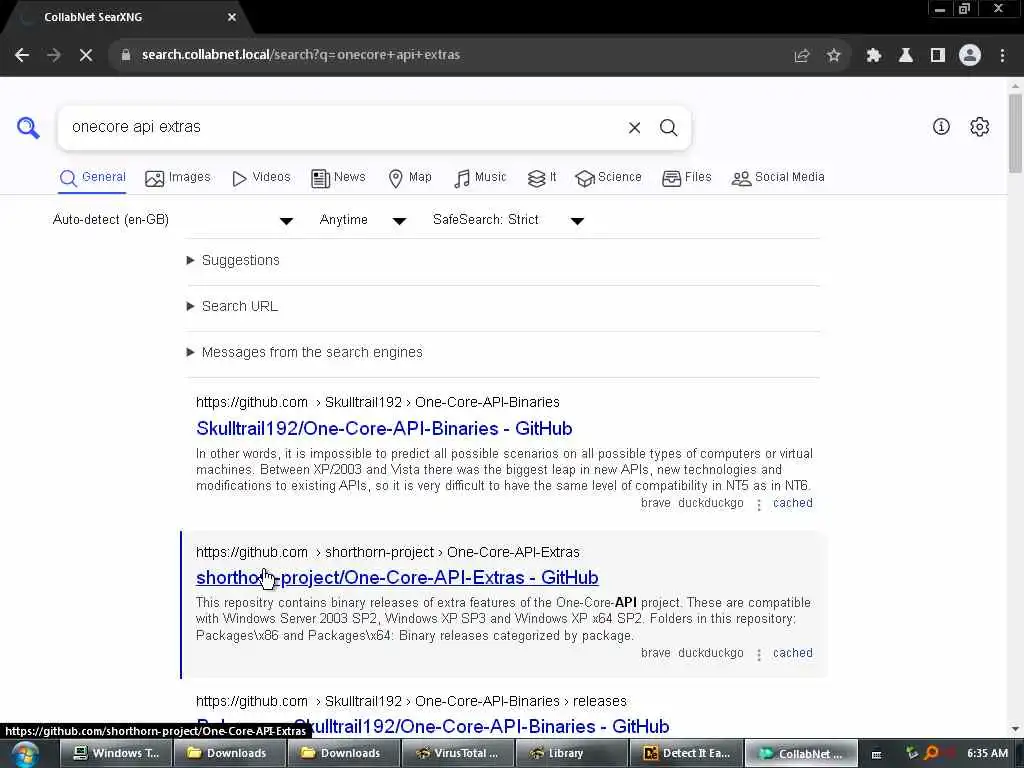
Task: Close the CollabNet SearXNG tab
Action: pos(232,17)
